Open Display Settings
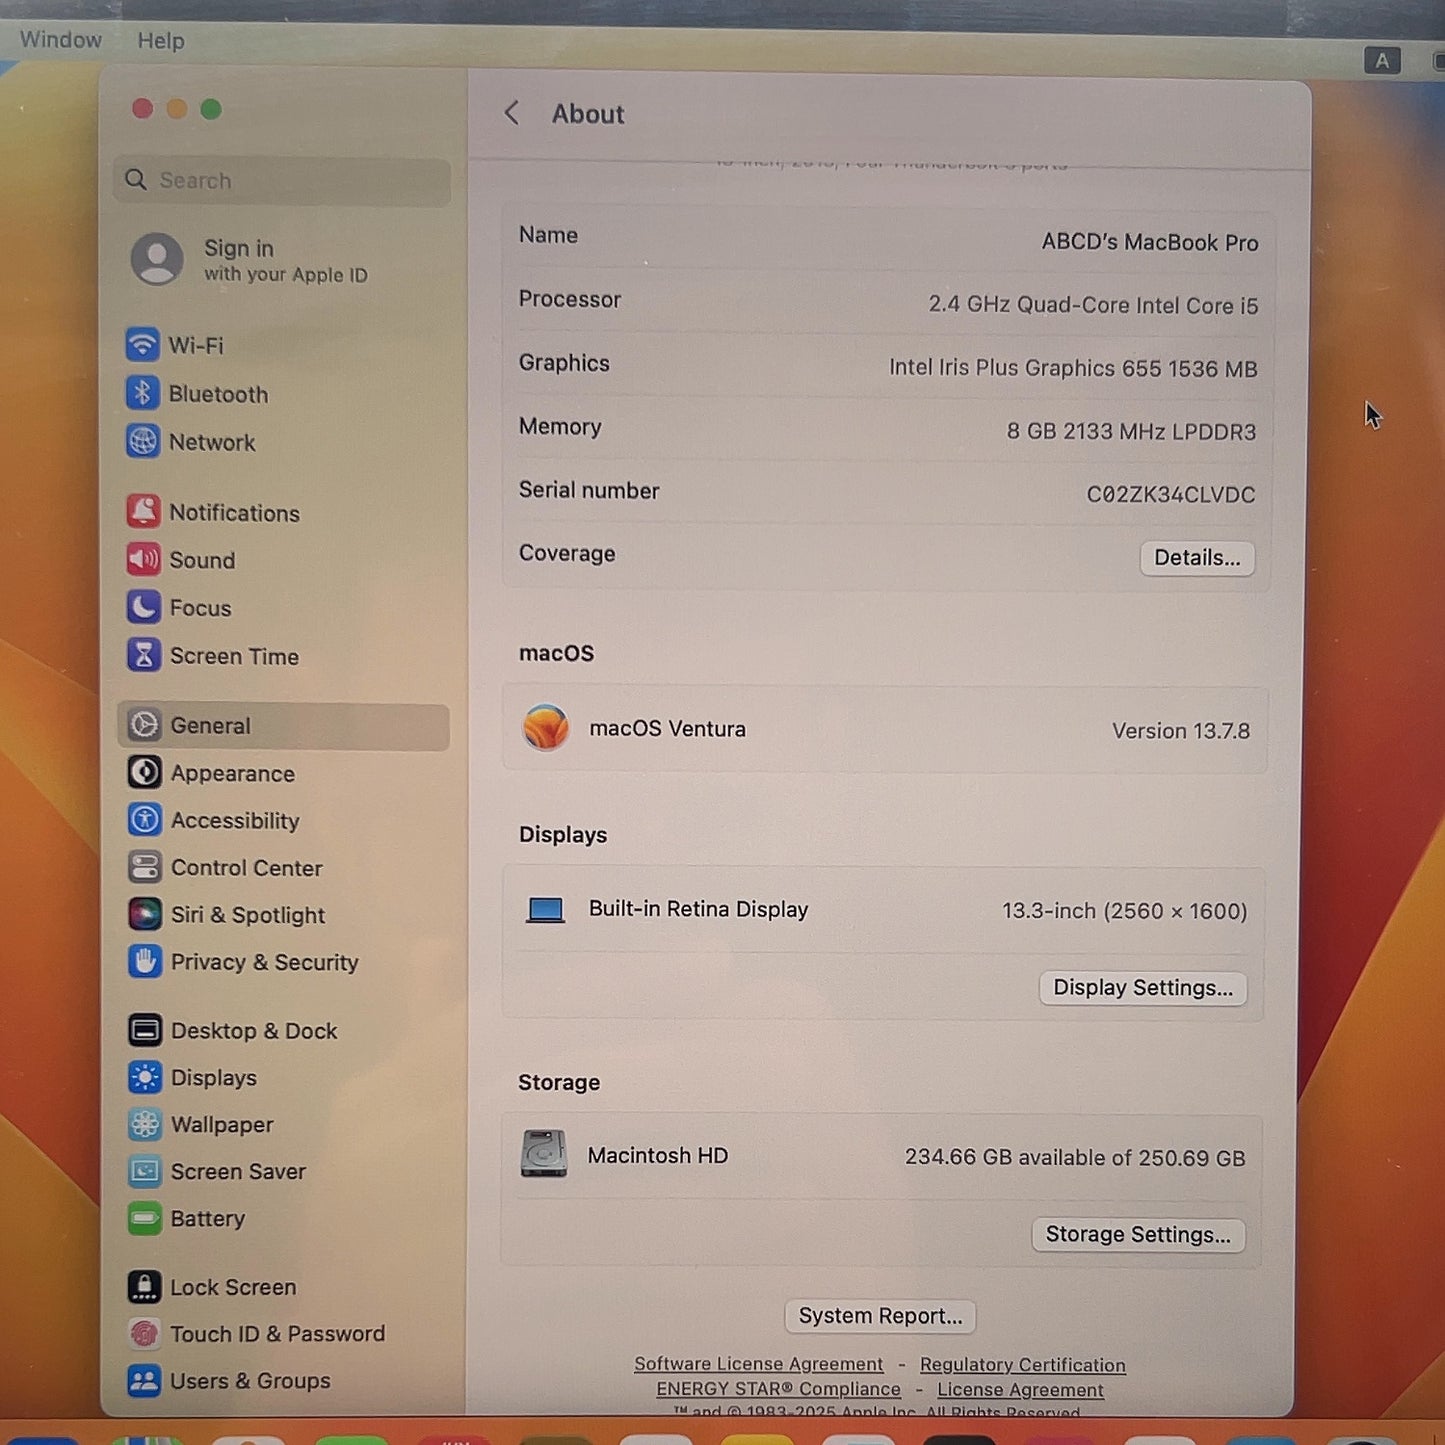 click(1143, 988)
